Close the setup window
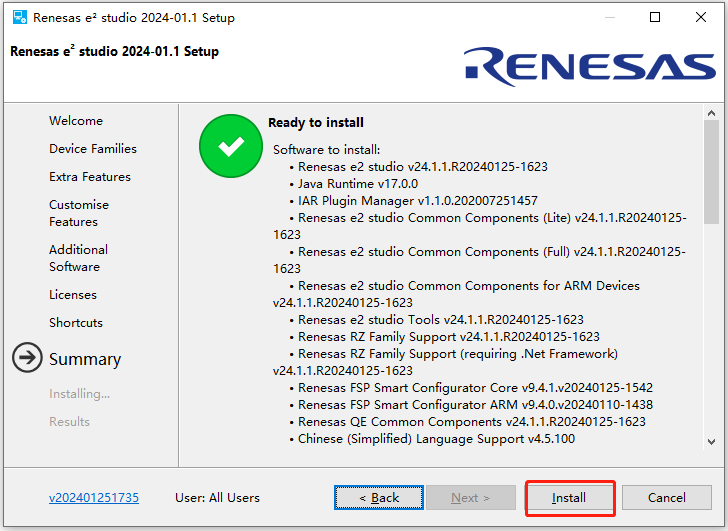The height and width of the screenshot is (531, 728). 701,17
